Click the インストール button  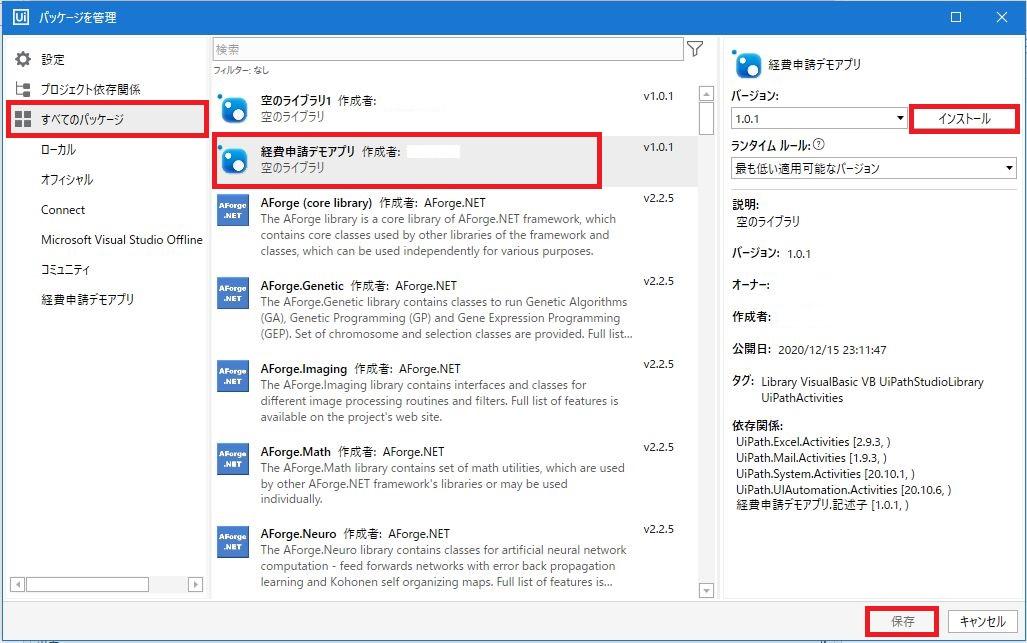pyautogui.click(x=964, y=119)
